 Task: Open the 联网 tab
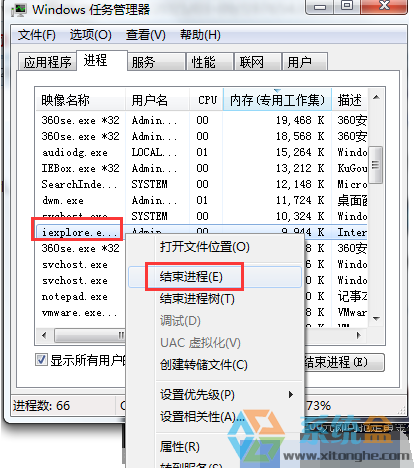coord(258,62)
